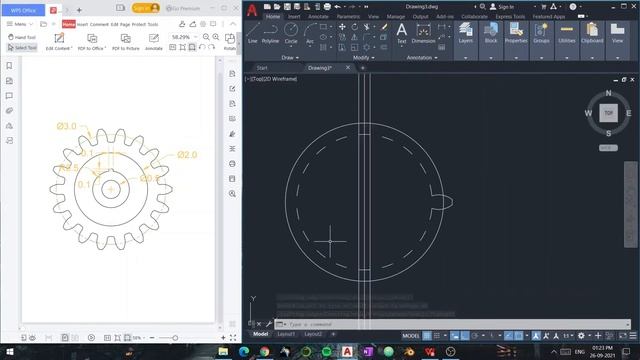Open Blender from the Windows taskbar
The height and width of the screenshot is (360, 640).
coord(409,351)
